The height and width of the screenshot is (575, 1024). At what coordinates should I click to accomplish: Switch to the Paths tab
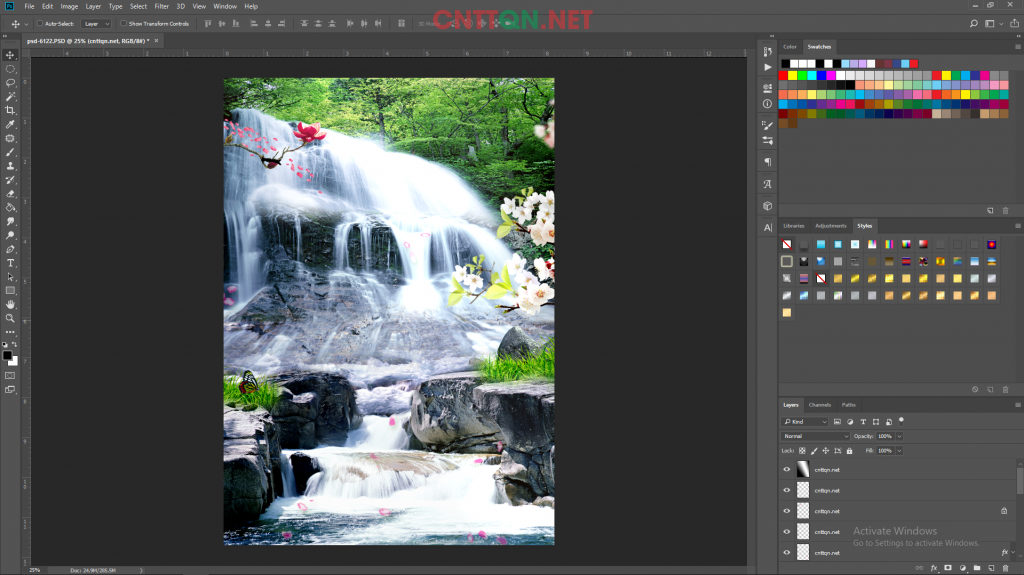coord(848,405)
